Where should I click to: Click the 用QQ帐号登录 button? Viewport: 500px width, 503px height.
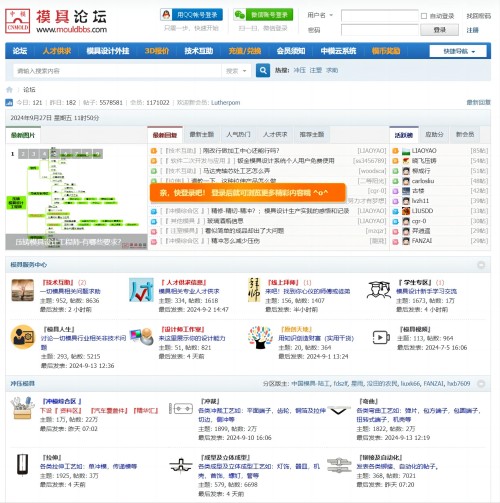click(191, 15)
